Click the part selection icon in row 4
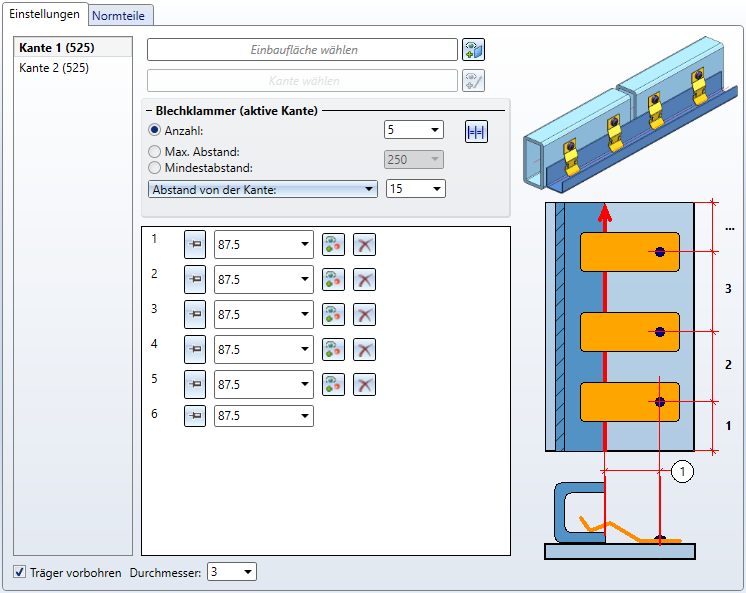This screenshot has width=746, height=593. point(333,349)
